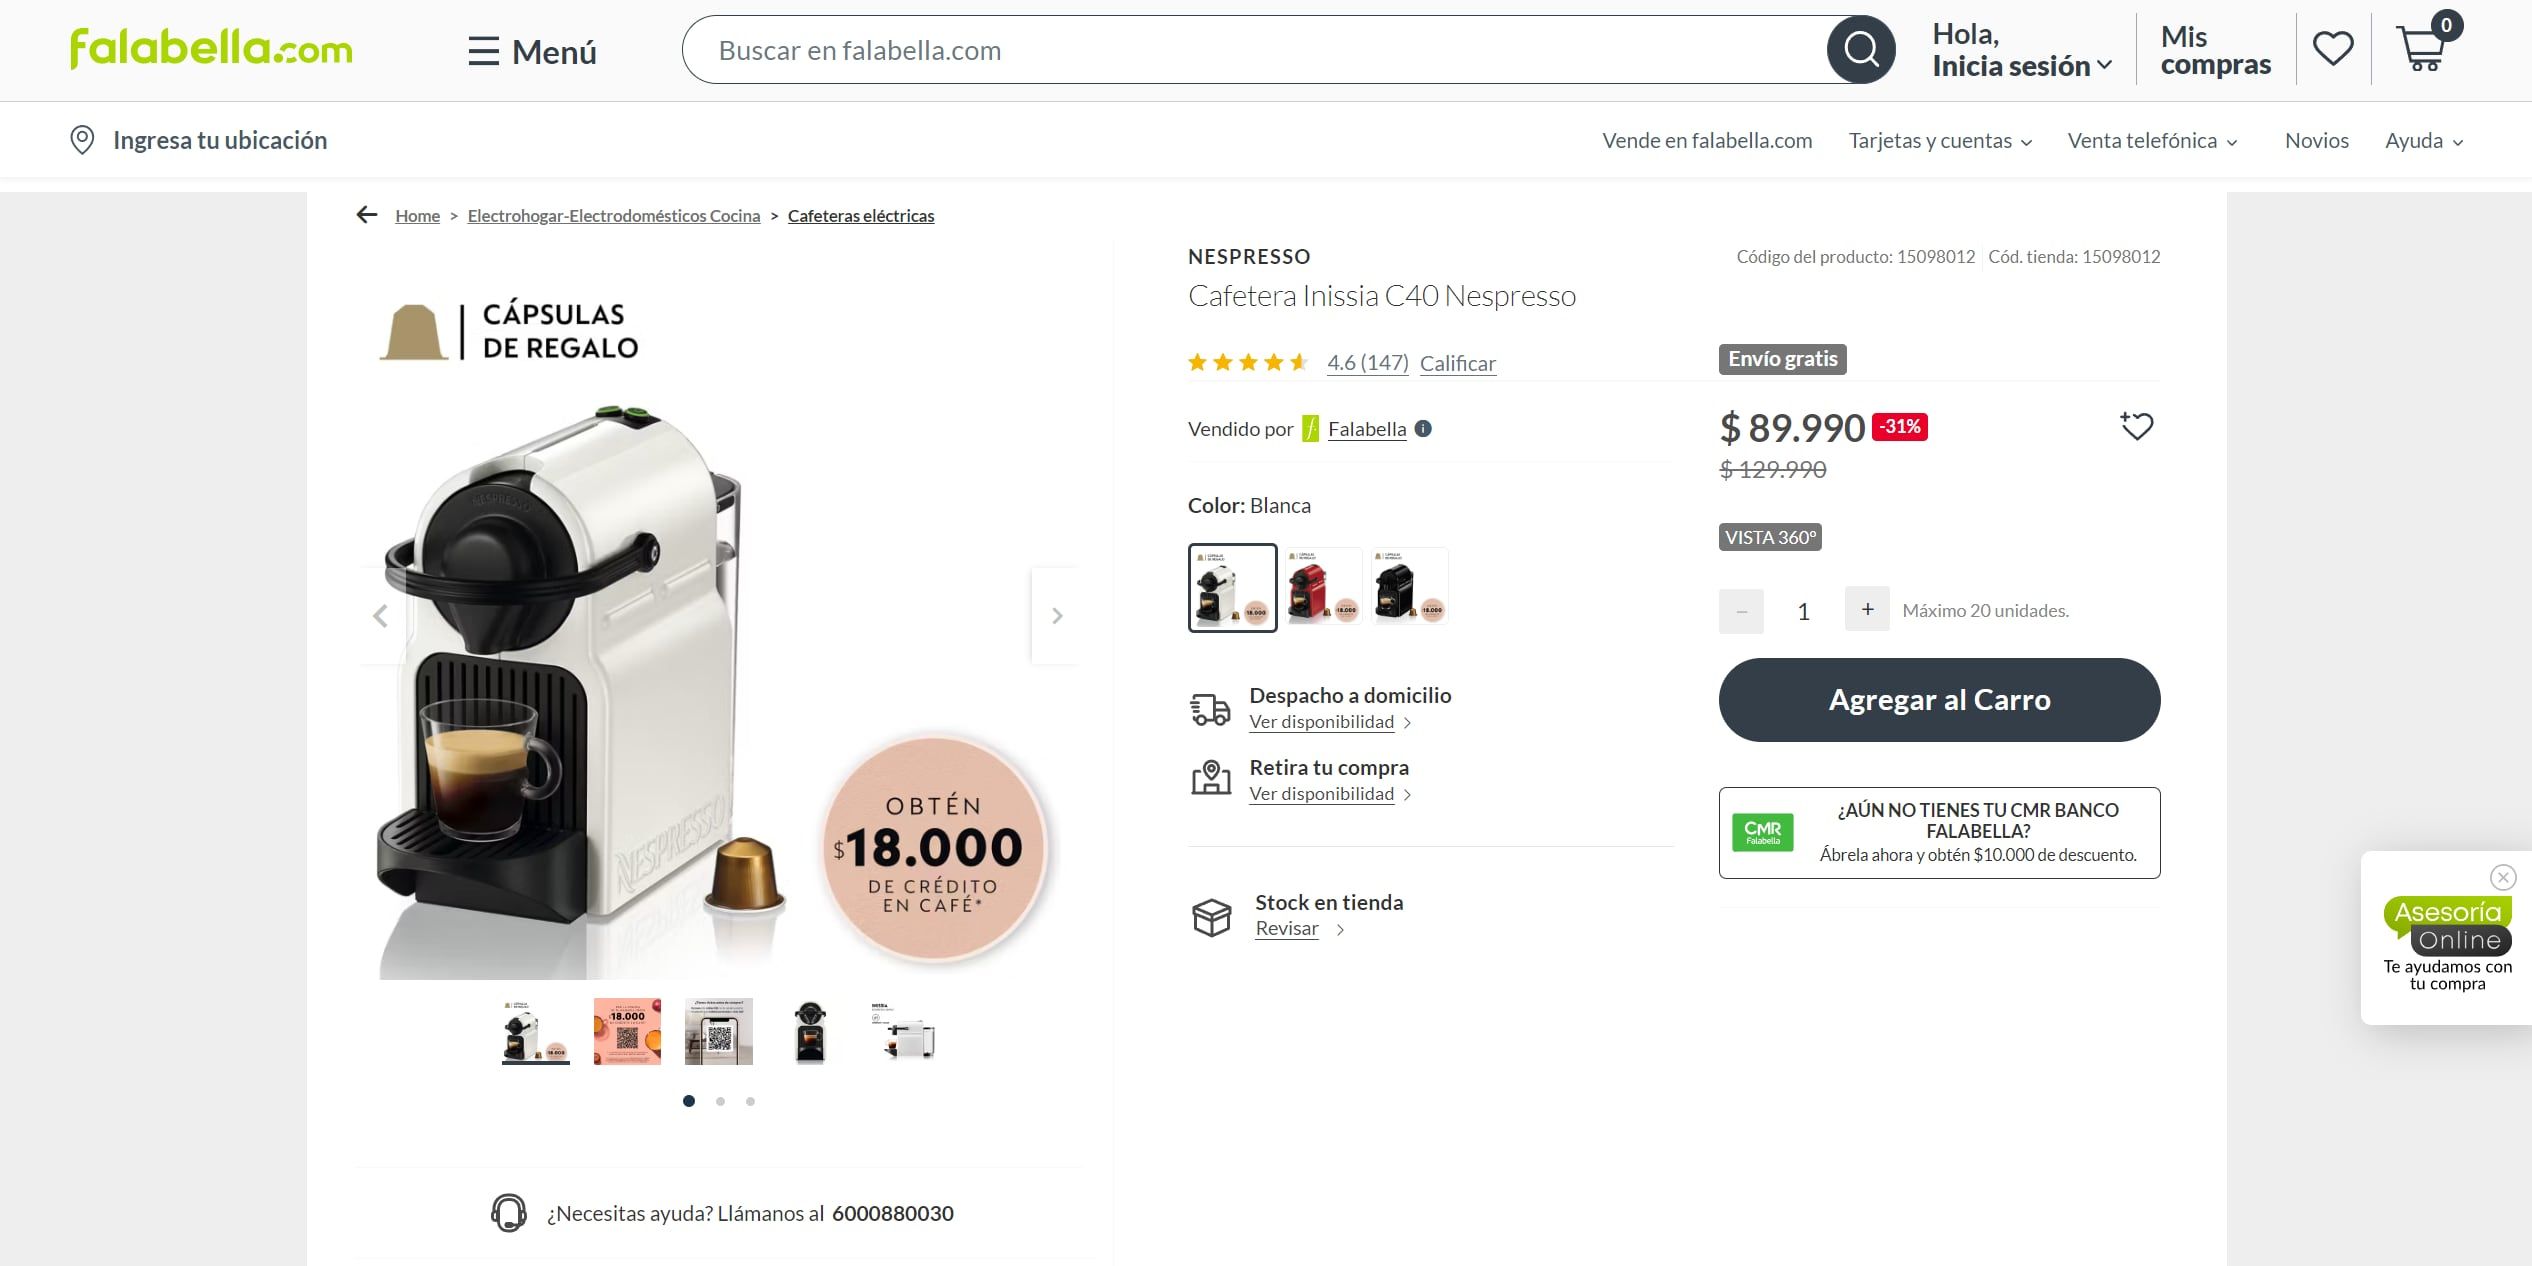The width and height of the screenshot is (2532, 1266).
Task: Click the QR code image thumbnail
Action: coord(718,1031)
